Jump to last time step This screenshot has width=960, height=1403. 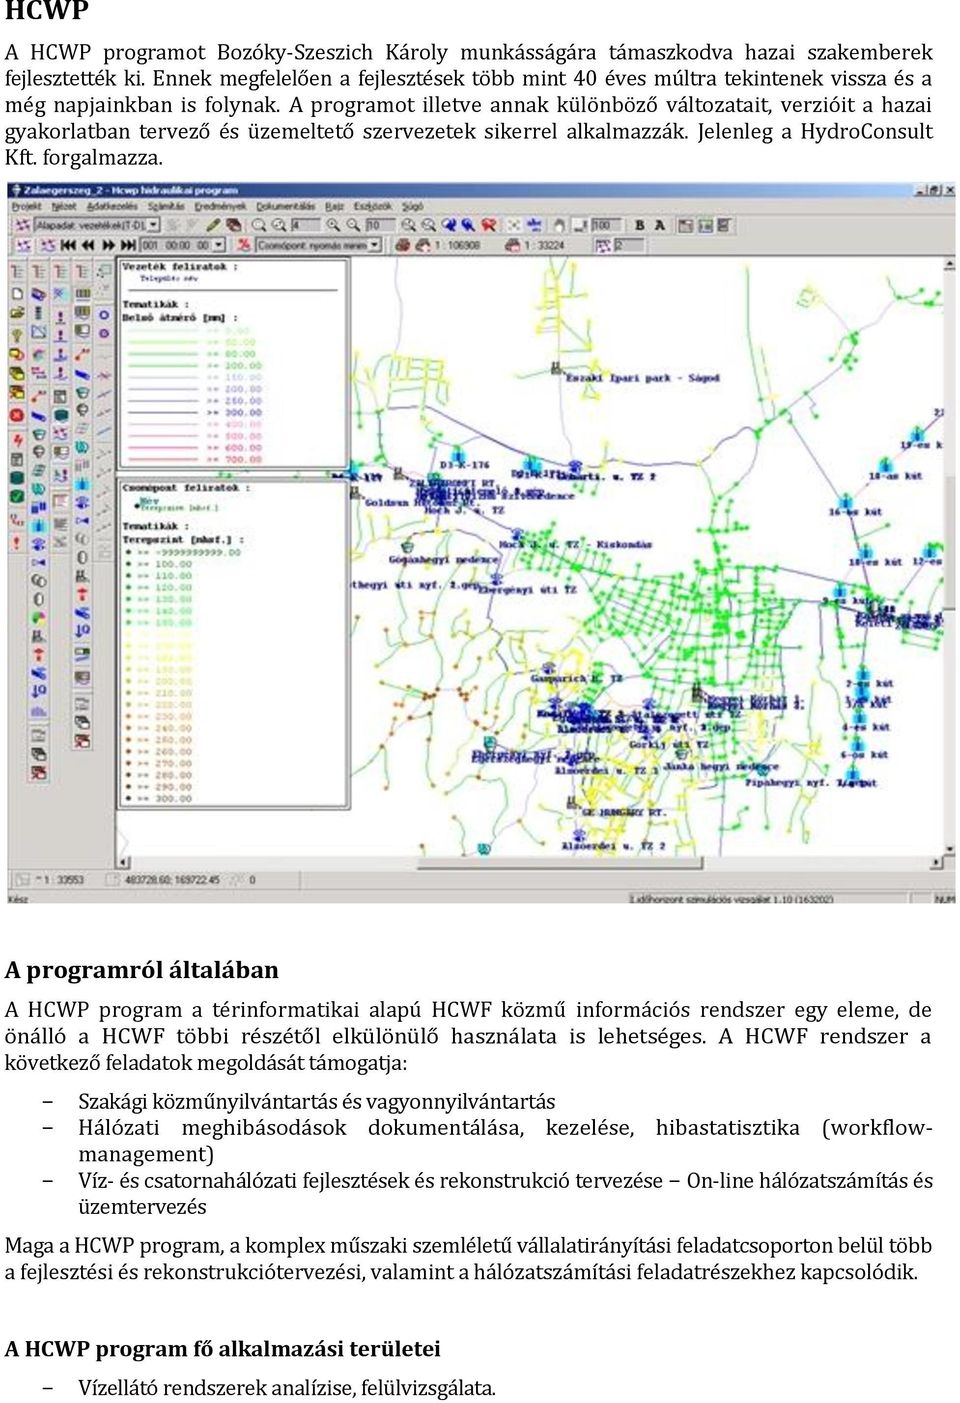click(x=127, y=245)
